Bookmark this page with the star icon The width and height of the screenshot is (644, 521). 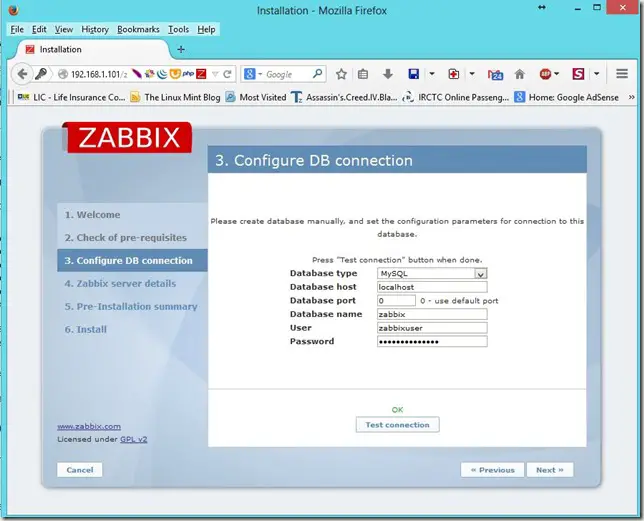pyautogui.click(x=341, y=74)
